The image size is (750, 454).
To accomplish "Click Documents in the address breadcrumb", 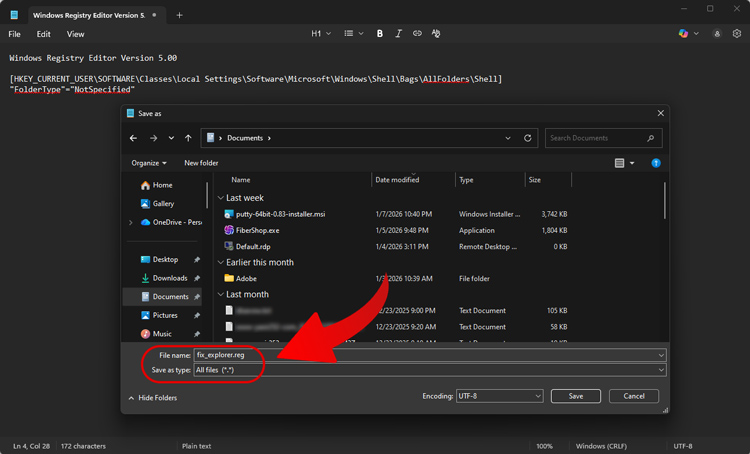I will [245, 138].
